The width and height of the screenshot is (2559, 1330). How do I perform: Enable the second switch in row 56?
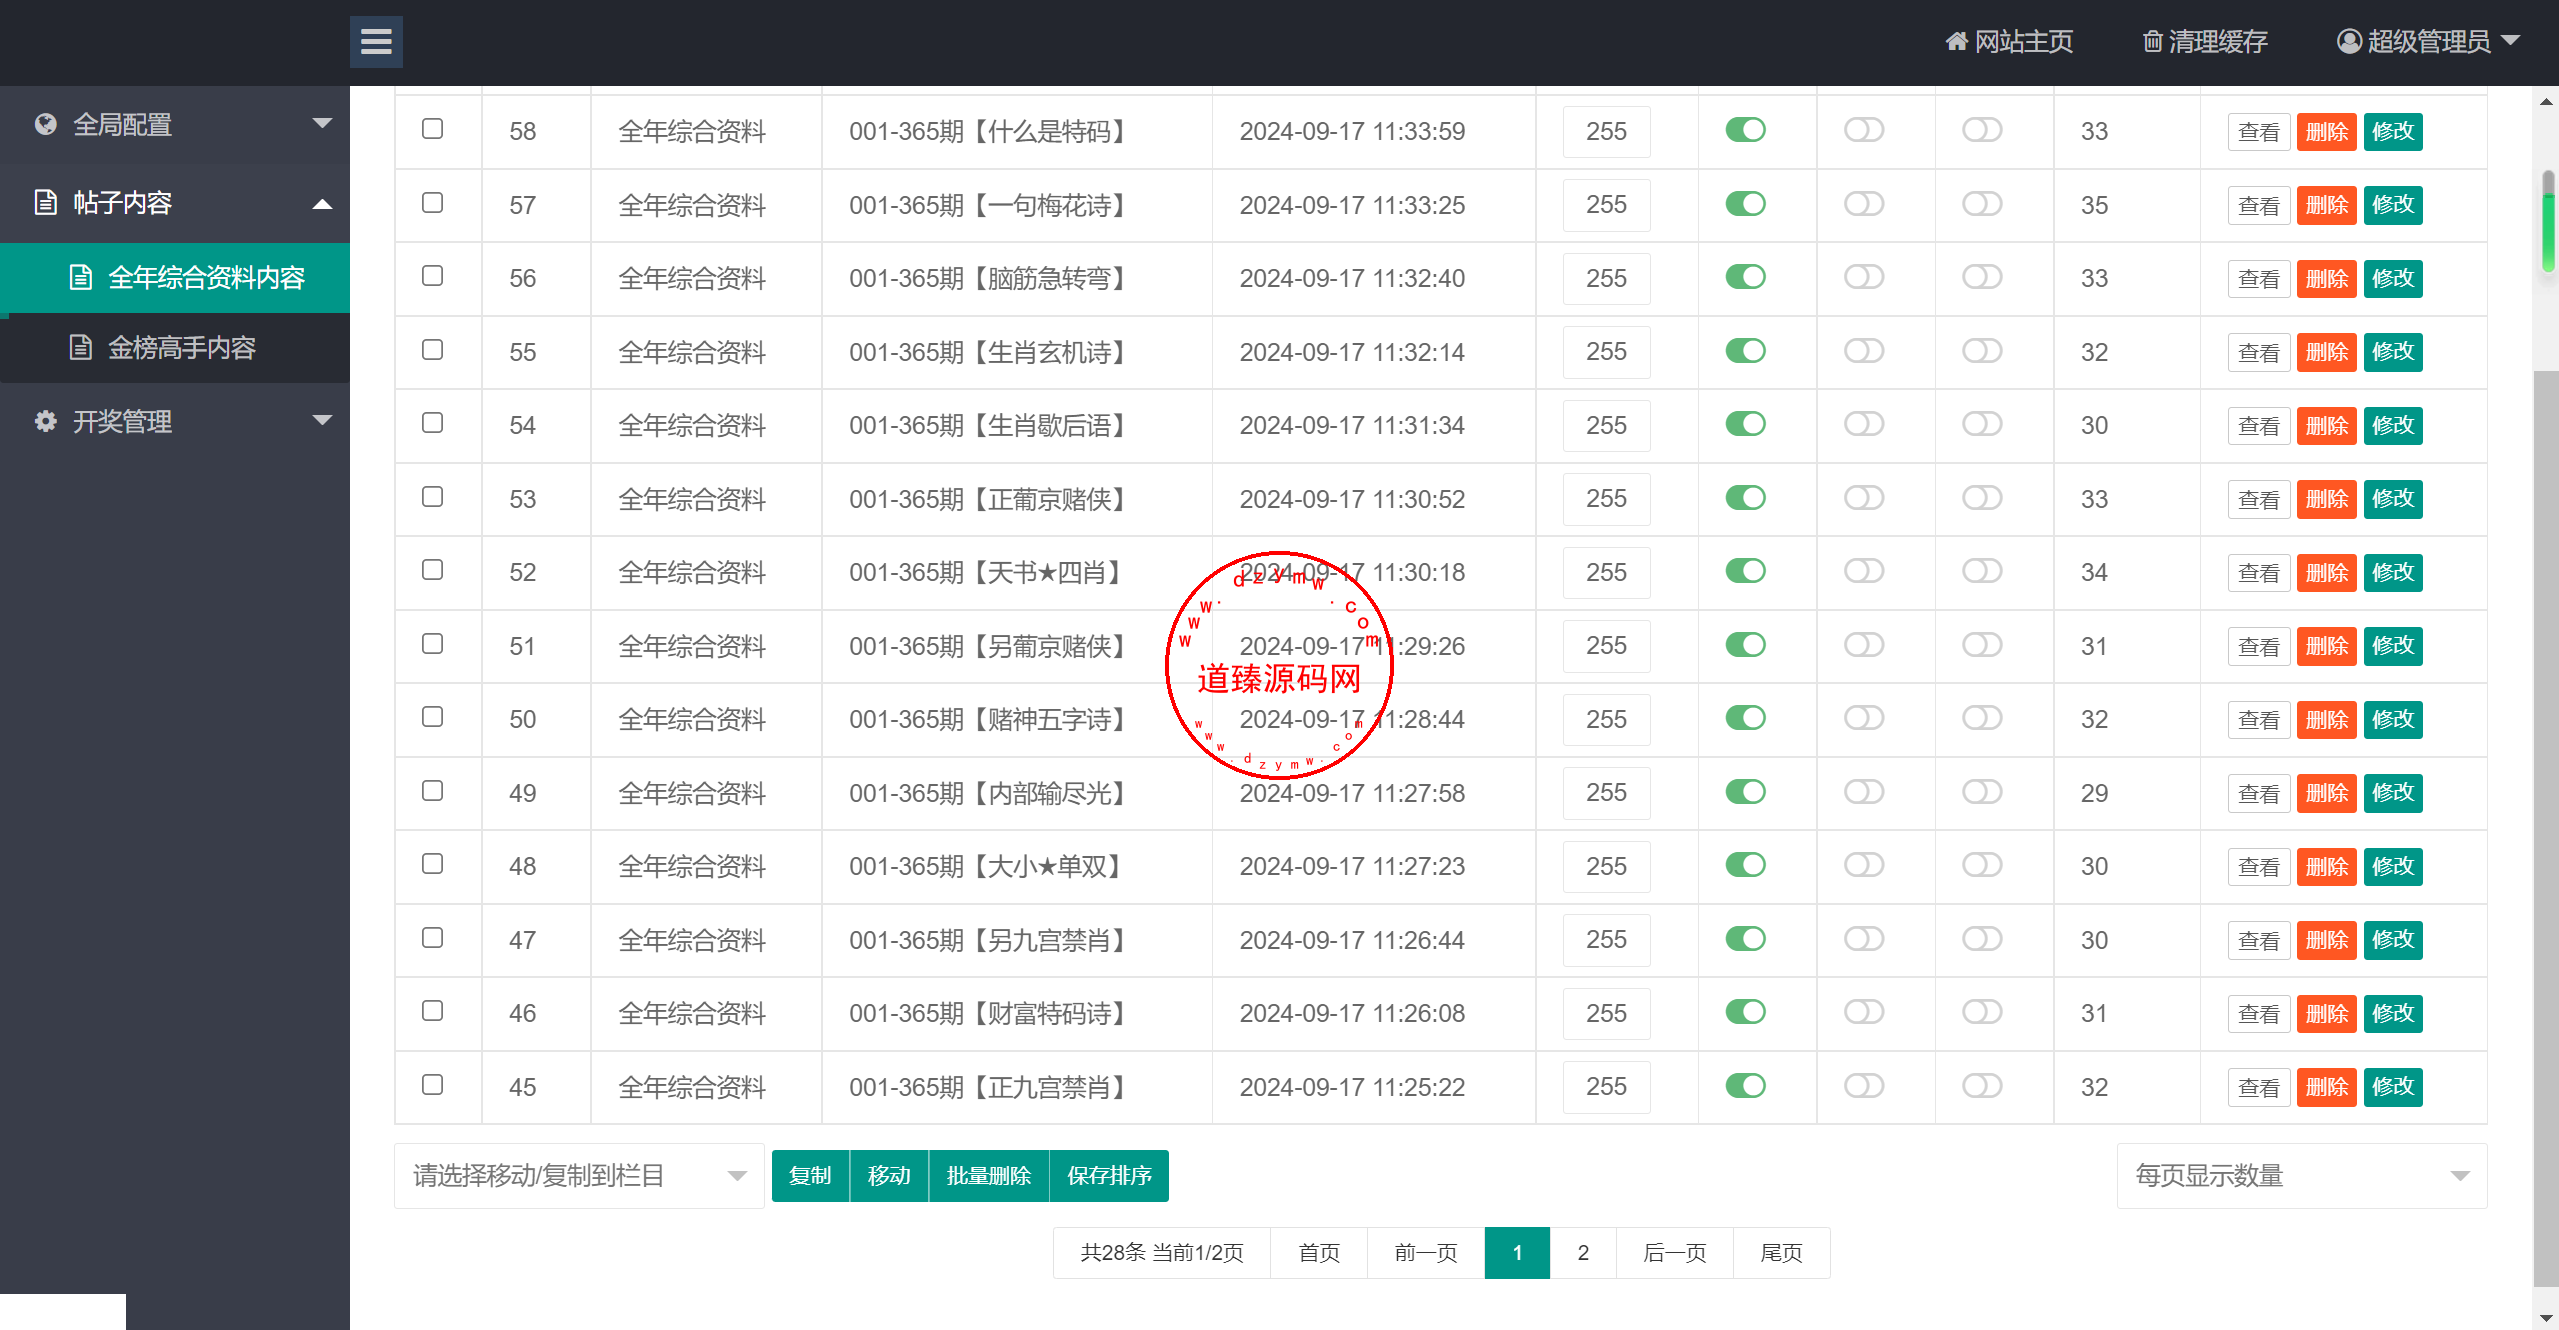(1864, 277)
